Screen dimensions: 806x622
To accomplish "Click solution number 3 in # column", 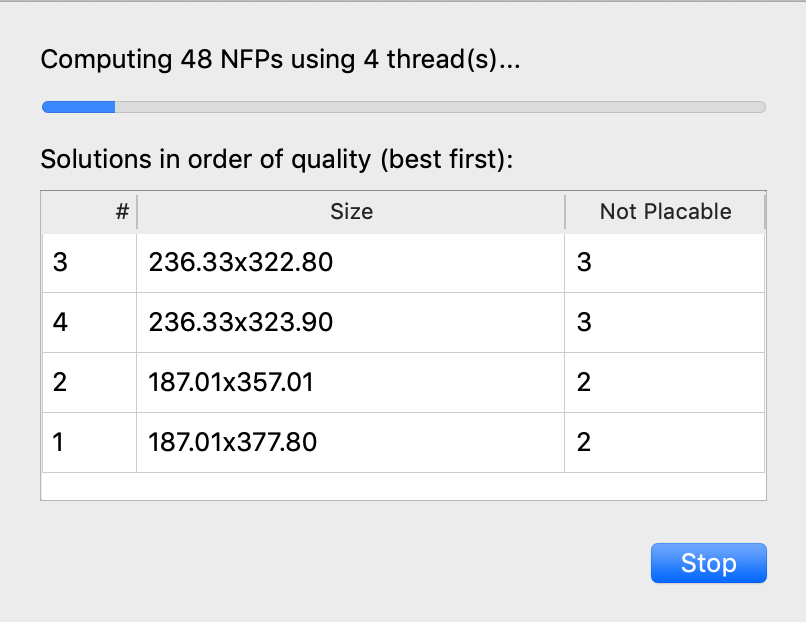I will [60, 263].
